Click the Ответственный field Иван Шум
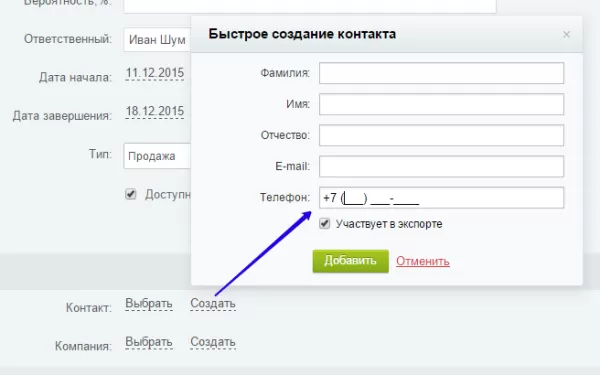Image resolution: width=600 pixels, height=375 pixels. click(157, 39)
